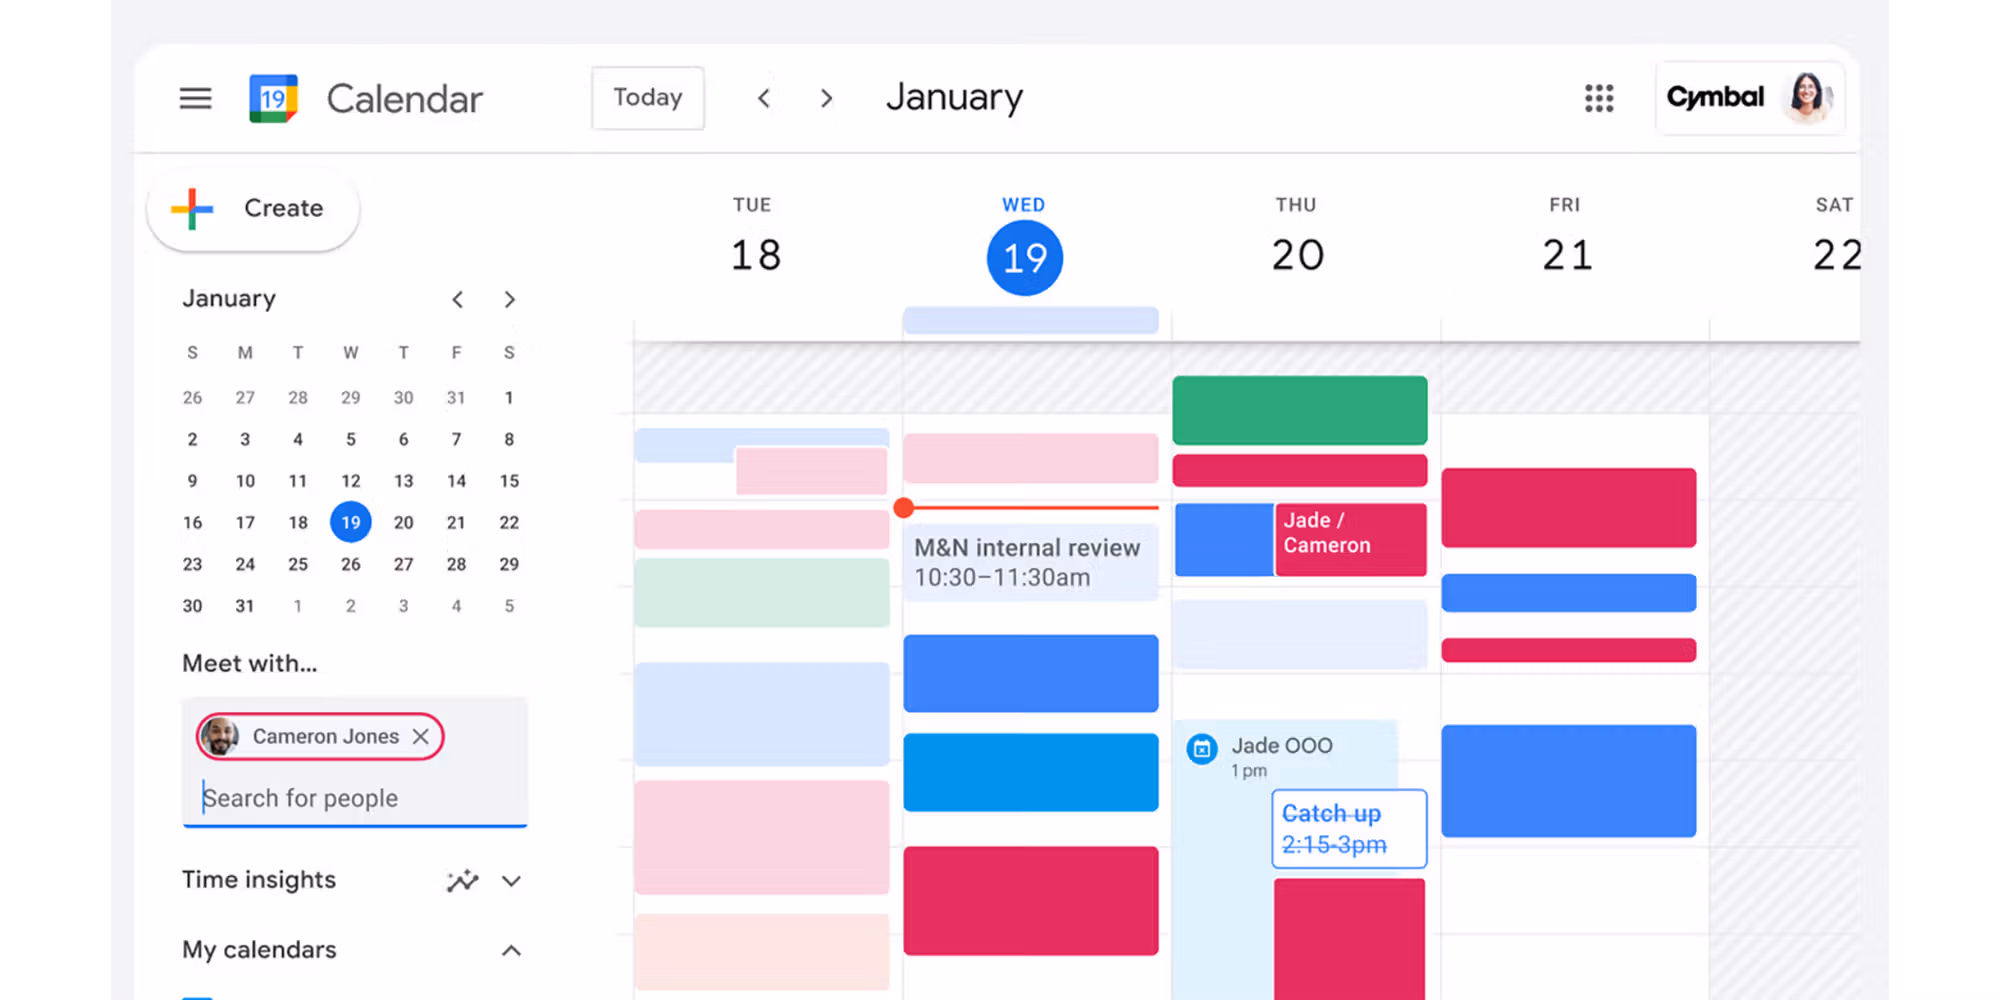Select day 8 in mini calendar

tap(509, 439)
